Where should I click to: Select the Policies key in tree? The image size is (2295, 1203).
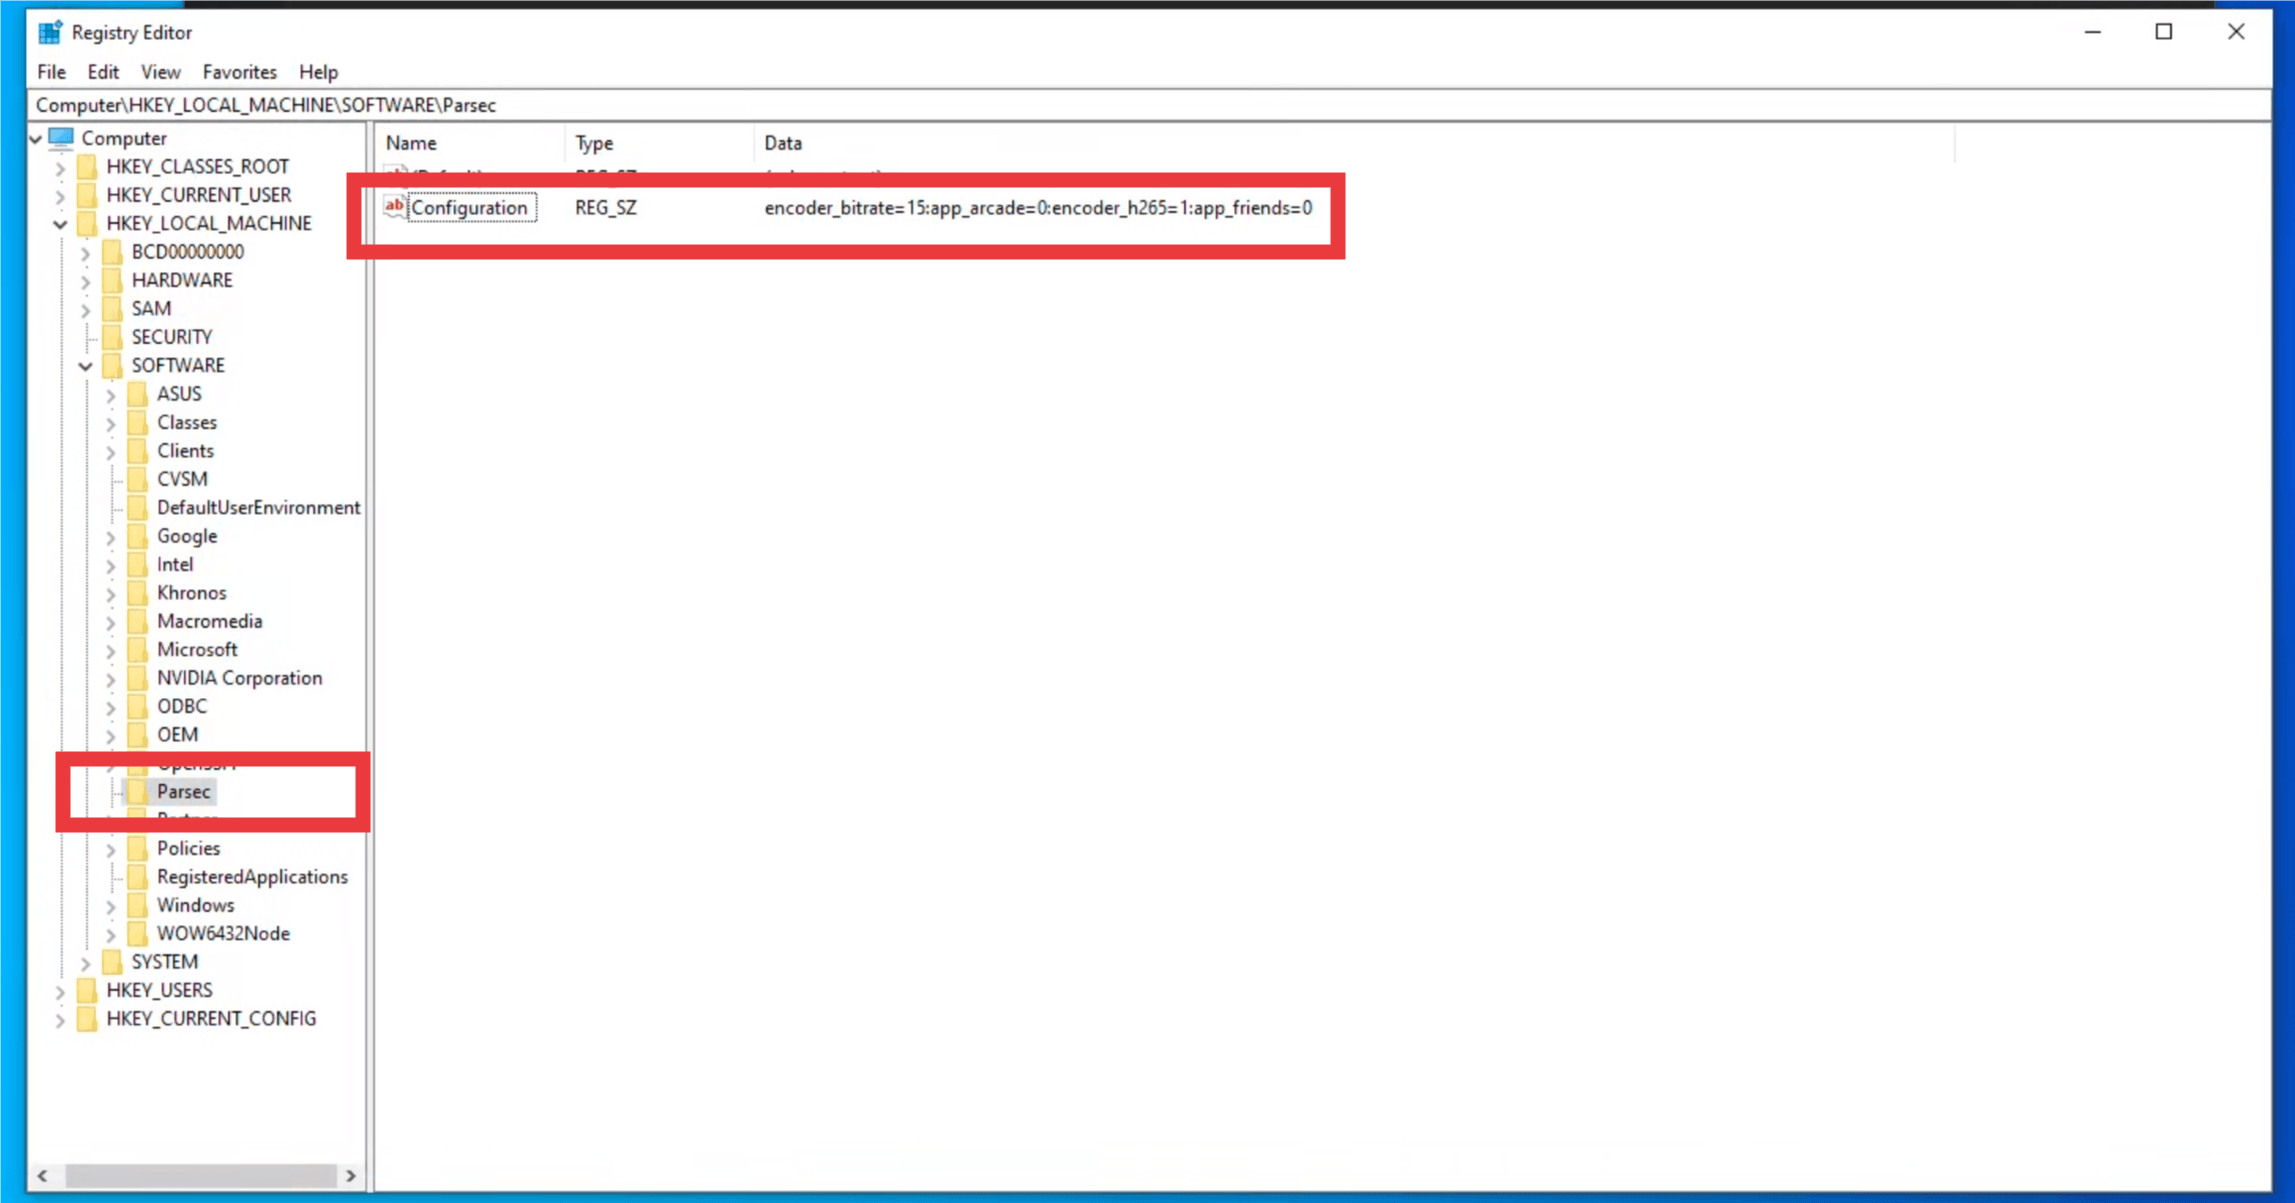[188, 848]
